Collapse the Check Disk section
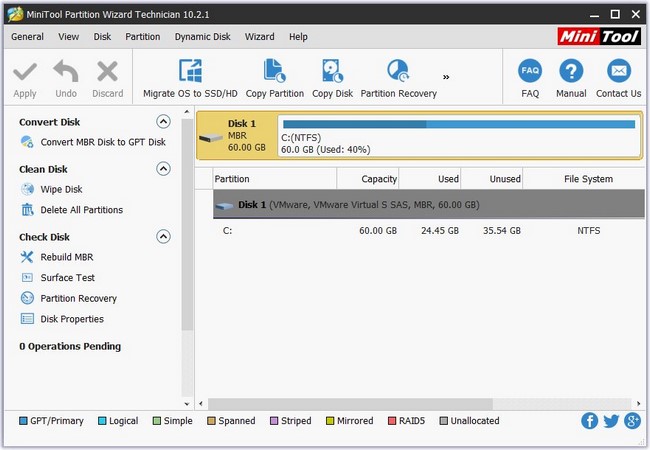 (x=163, y=237)
